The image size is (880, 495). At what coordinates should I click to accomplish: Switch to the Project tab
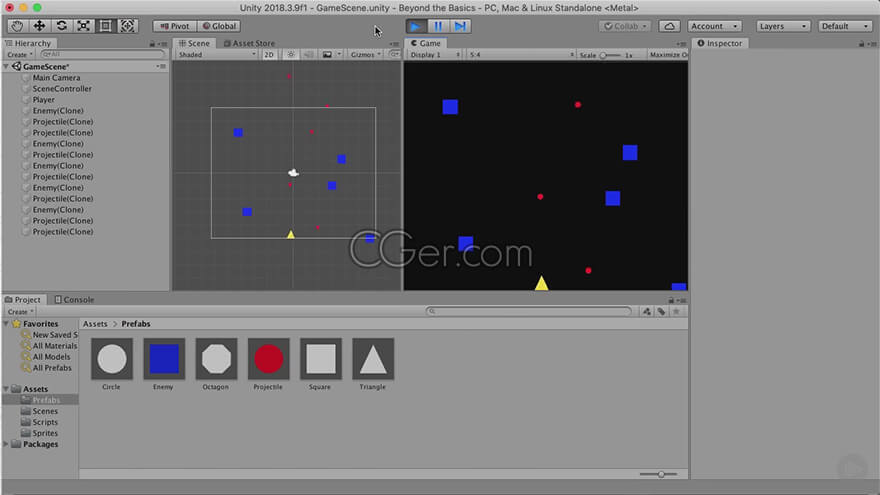click(x=22, y=300)
